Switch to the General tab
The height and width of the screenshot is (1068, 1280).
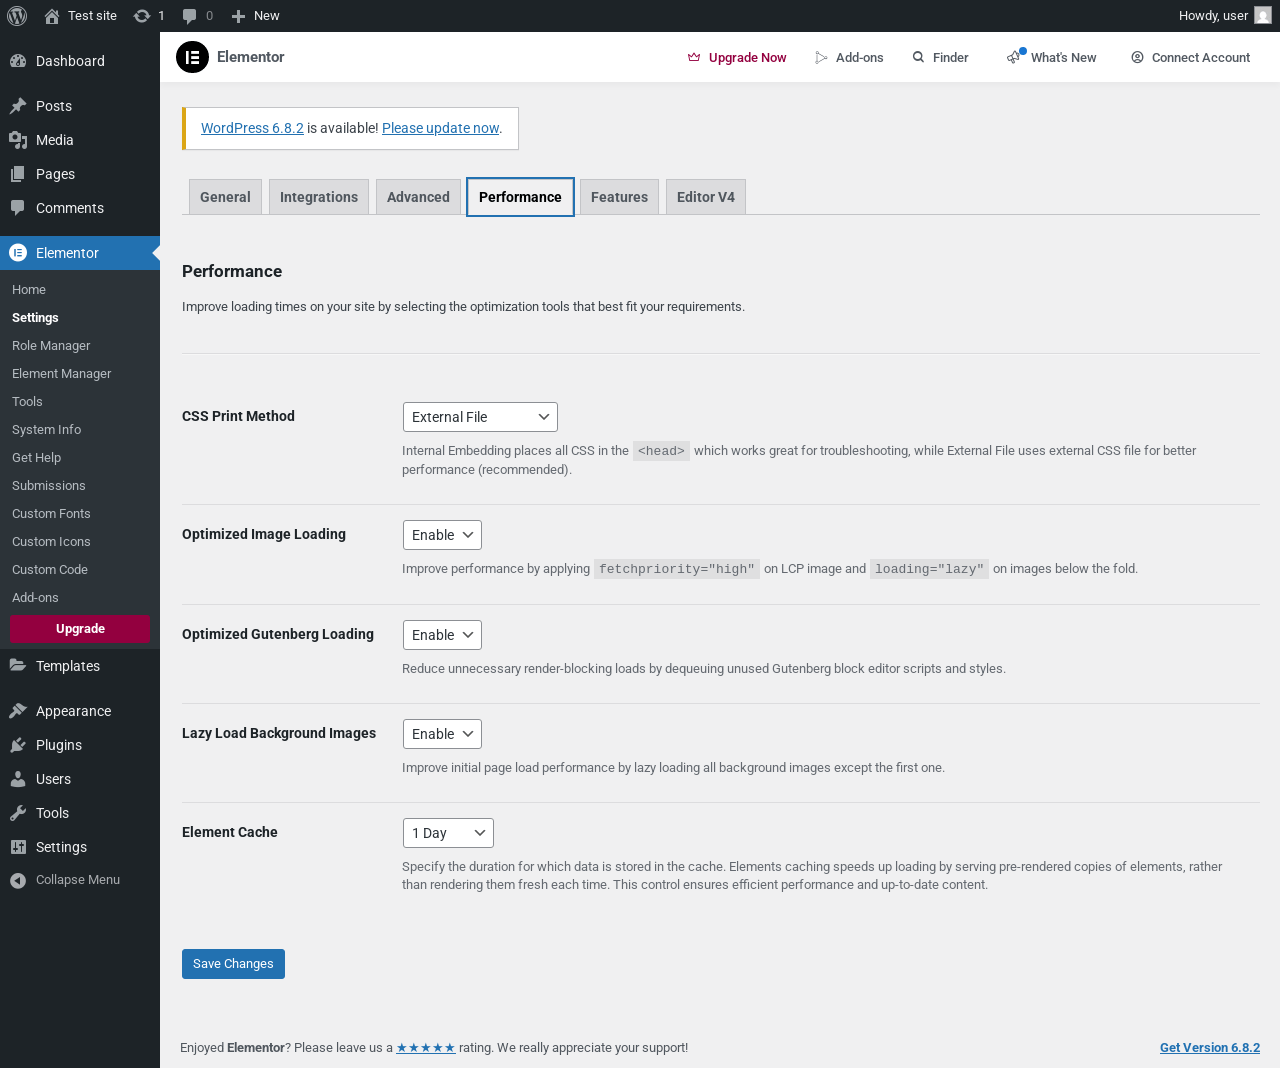click(x=225, y=197)
